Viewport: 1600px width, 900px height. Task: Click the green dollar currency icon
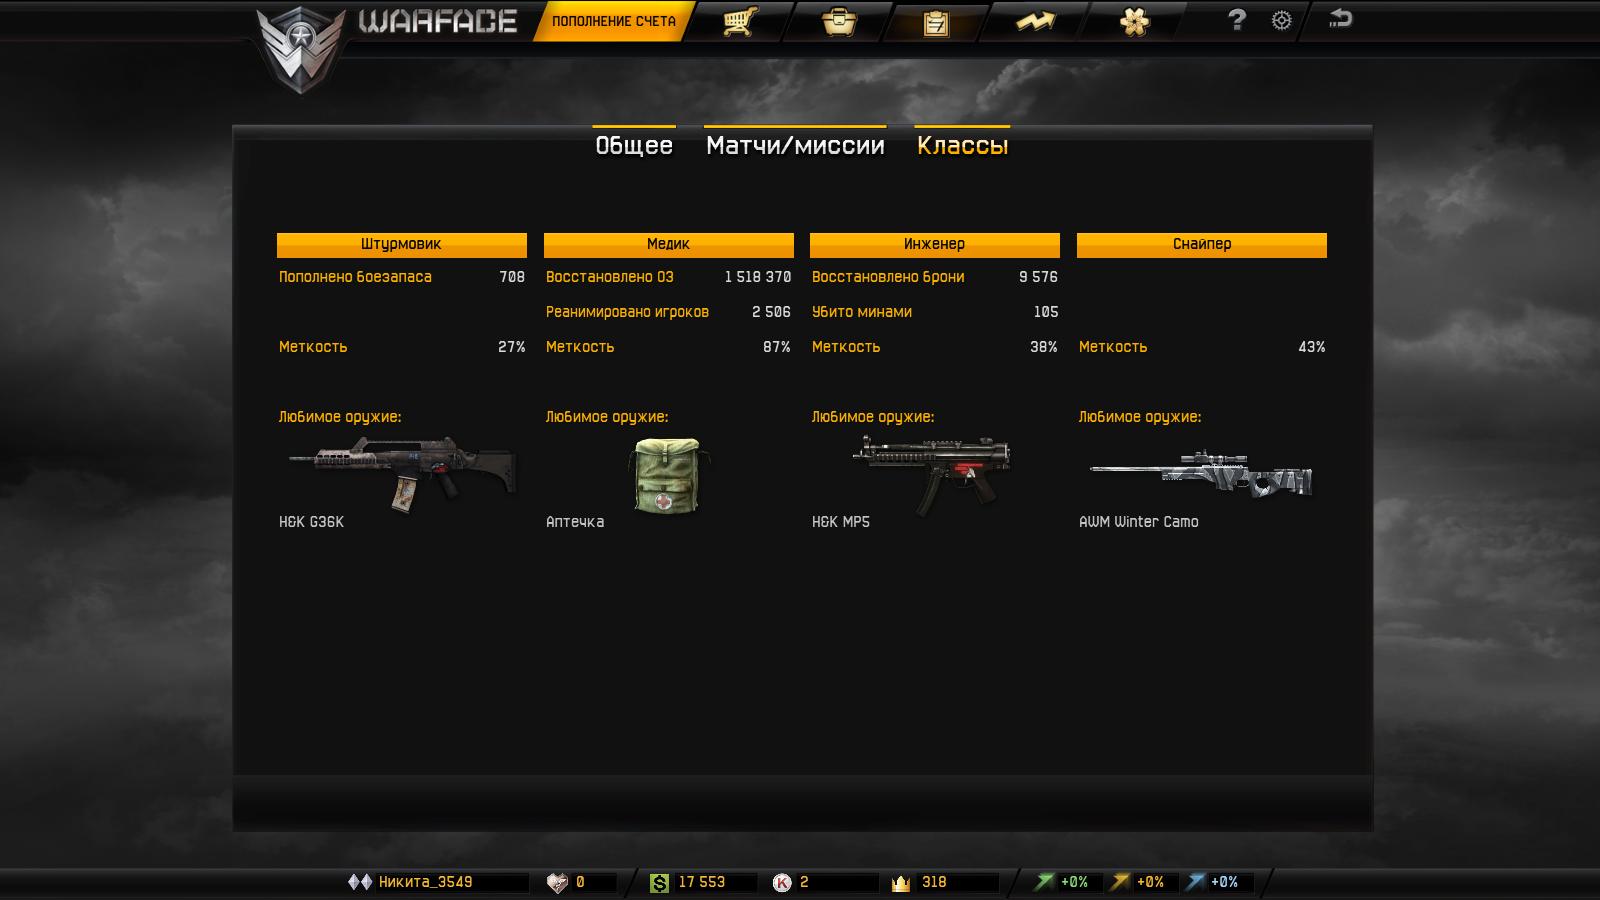(659, 883)
